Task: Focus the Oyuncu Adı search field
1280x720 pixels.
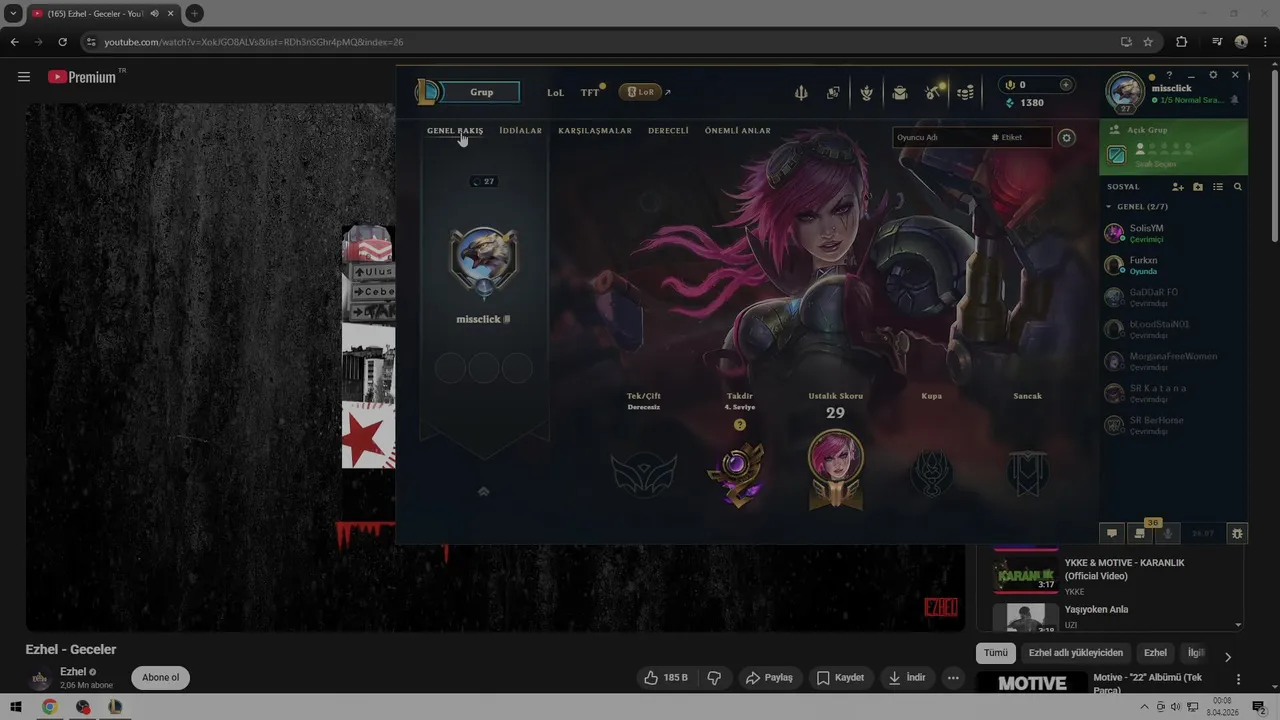Action: (x=940, y=137)
